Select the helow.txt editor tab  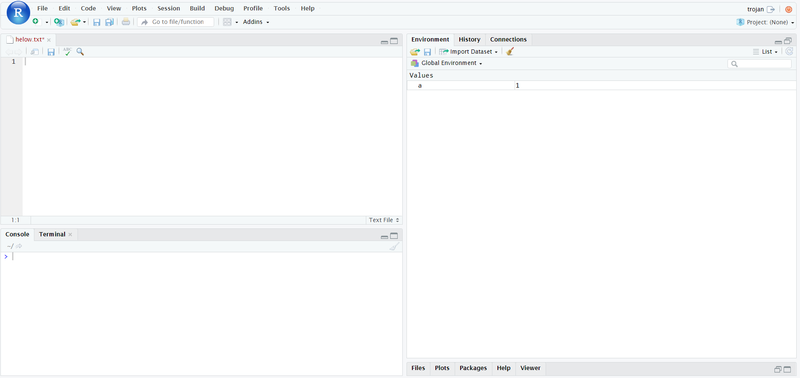pos(29,40)
